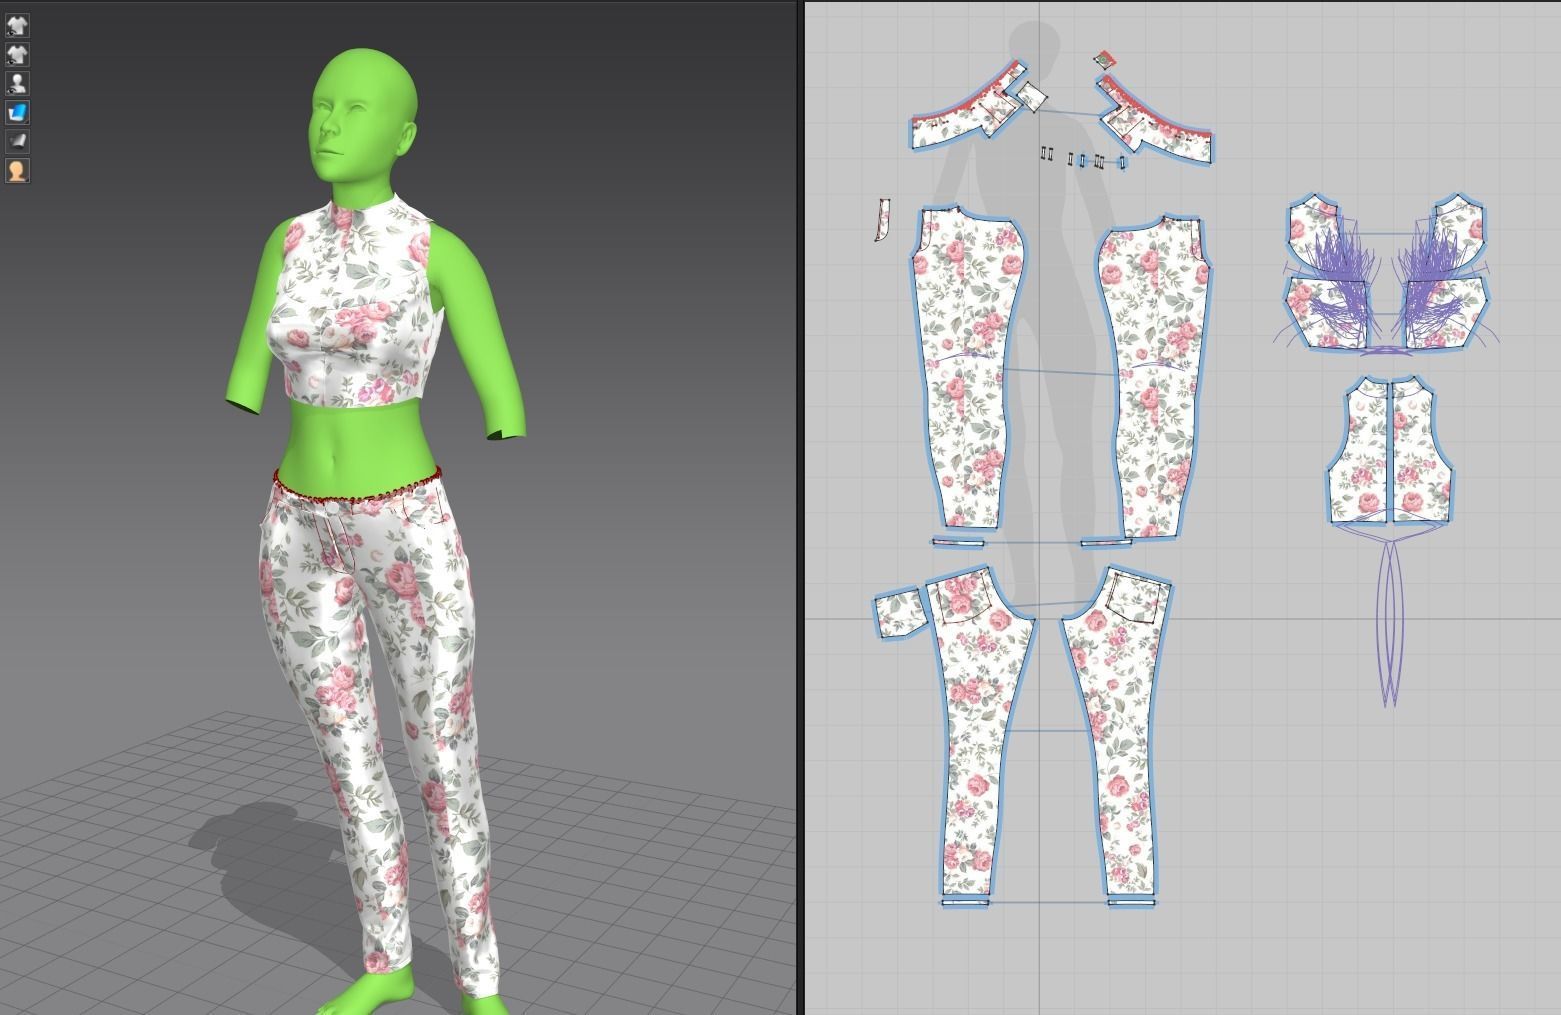The width and height of the screenshot is (1561, 1015).
Task: Click the gray fabric thickness render icon
Action: tap(17, 141)
